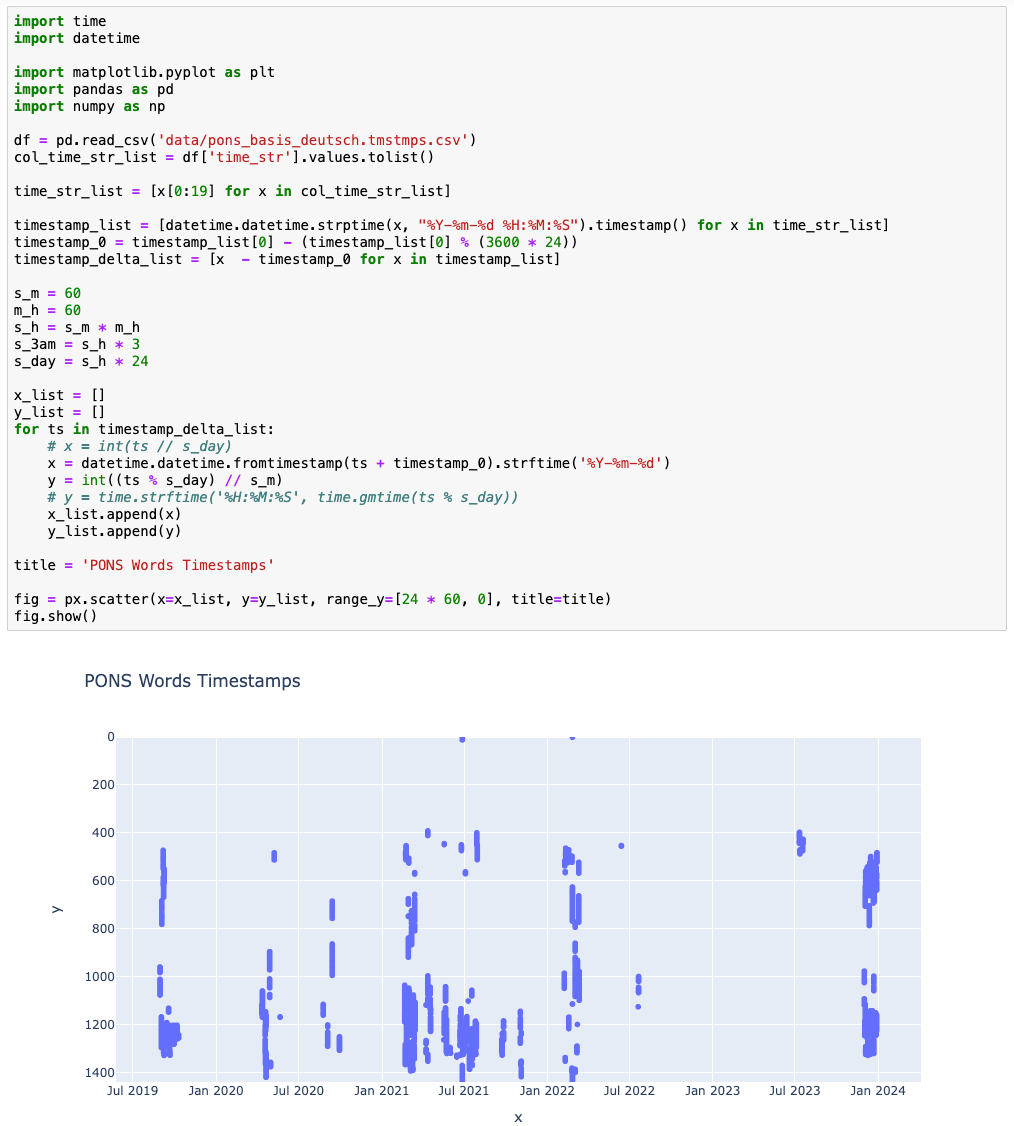Click the 'Jul 2021' x-axis tick label
This screenshot has width=1014, height=1126.
(x=463, y=1090)
